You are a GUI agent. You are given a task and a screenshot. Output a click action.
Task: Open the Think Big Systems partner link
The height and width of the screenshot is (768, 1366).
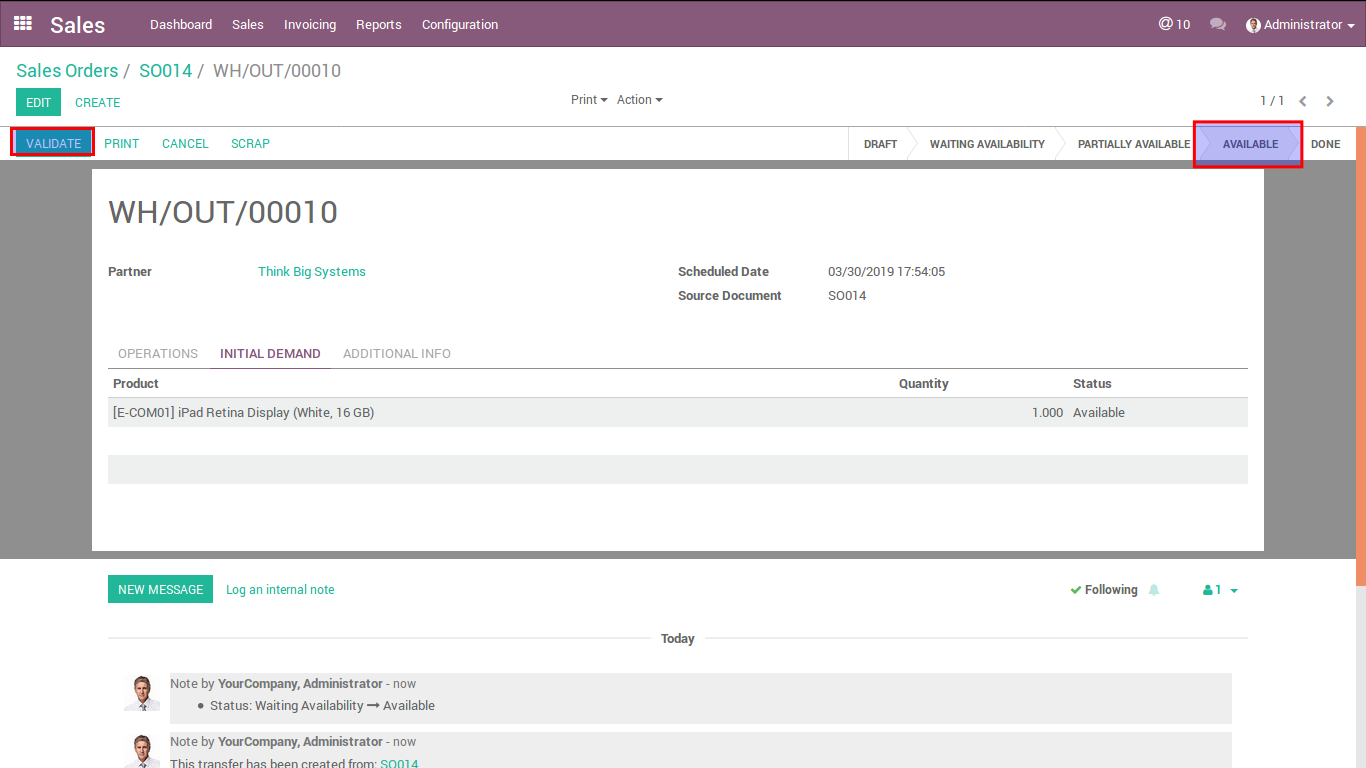(x=312, y=272)
